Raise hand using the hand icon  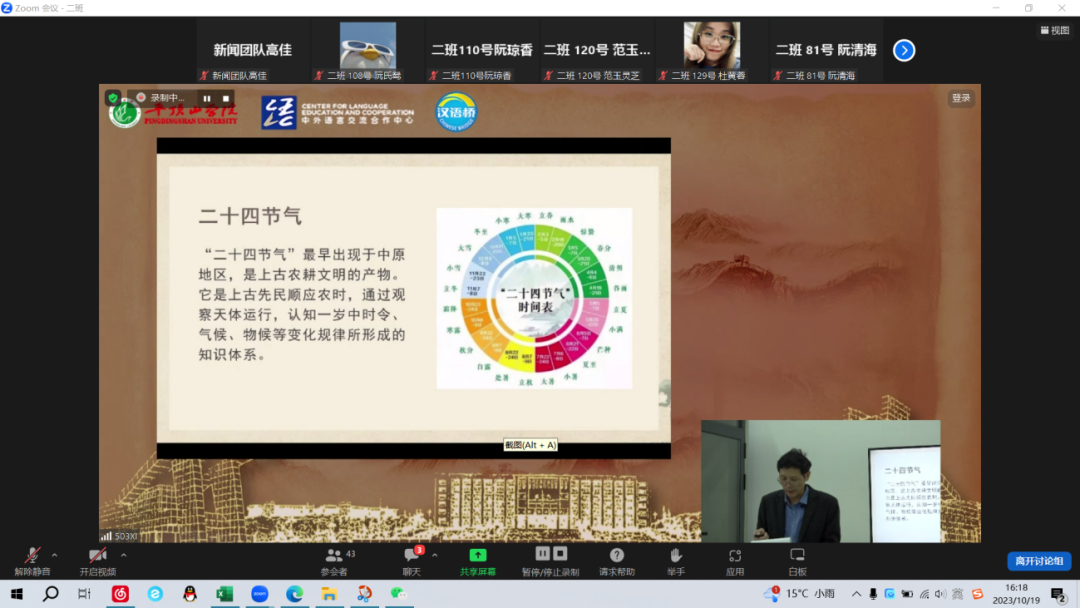point(676,560)
